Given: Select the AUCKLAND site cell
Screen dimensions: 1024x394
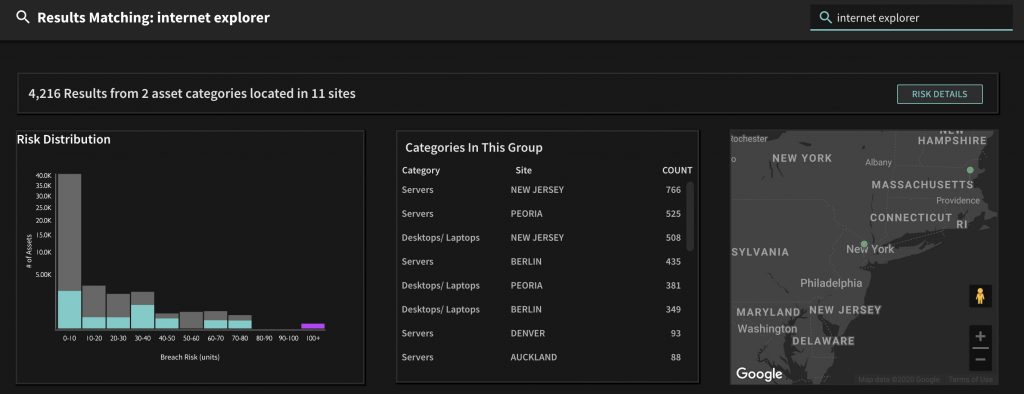Looking at the screenshot, I should 534,357.
